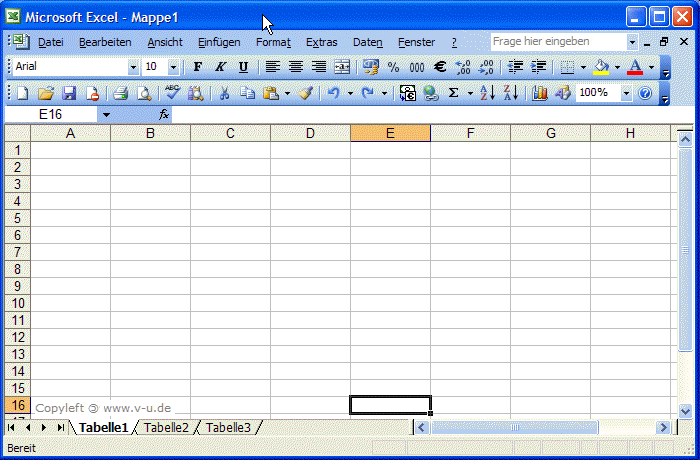Open borders dropdown arrow

point(583,67)
